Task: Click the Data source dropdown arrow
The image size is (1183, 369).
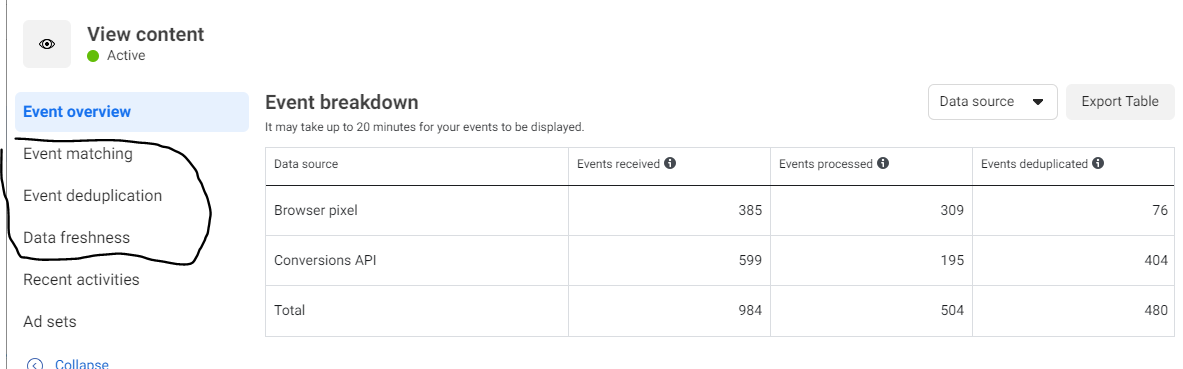Action: coord(1037,103)
